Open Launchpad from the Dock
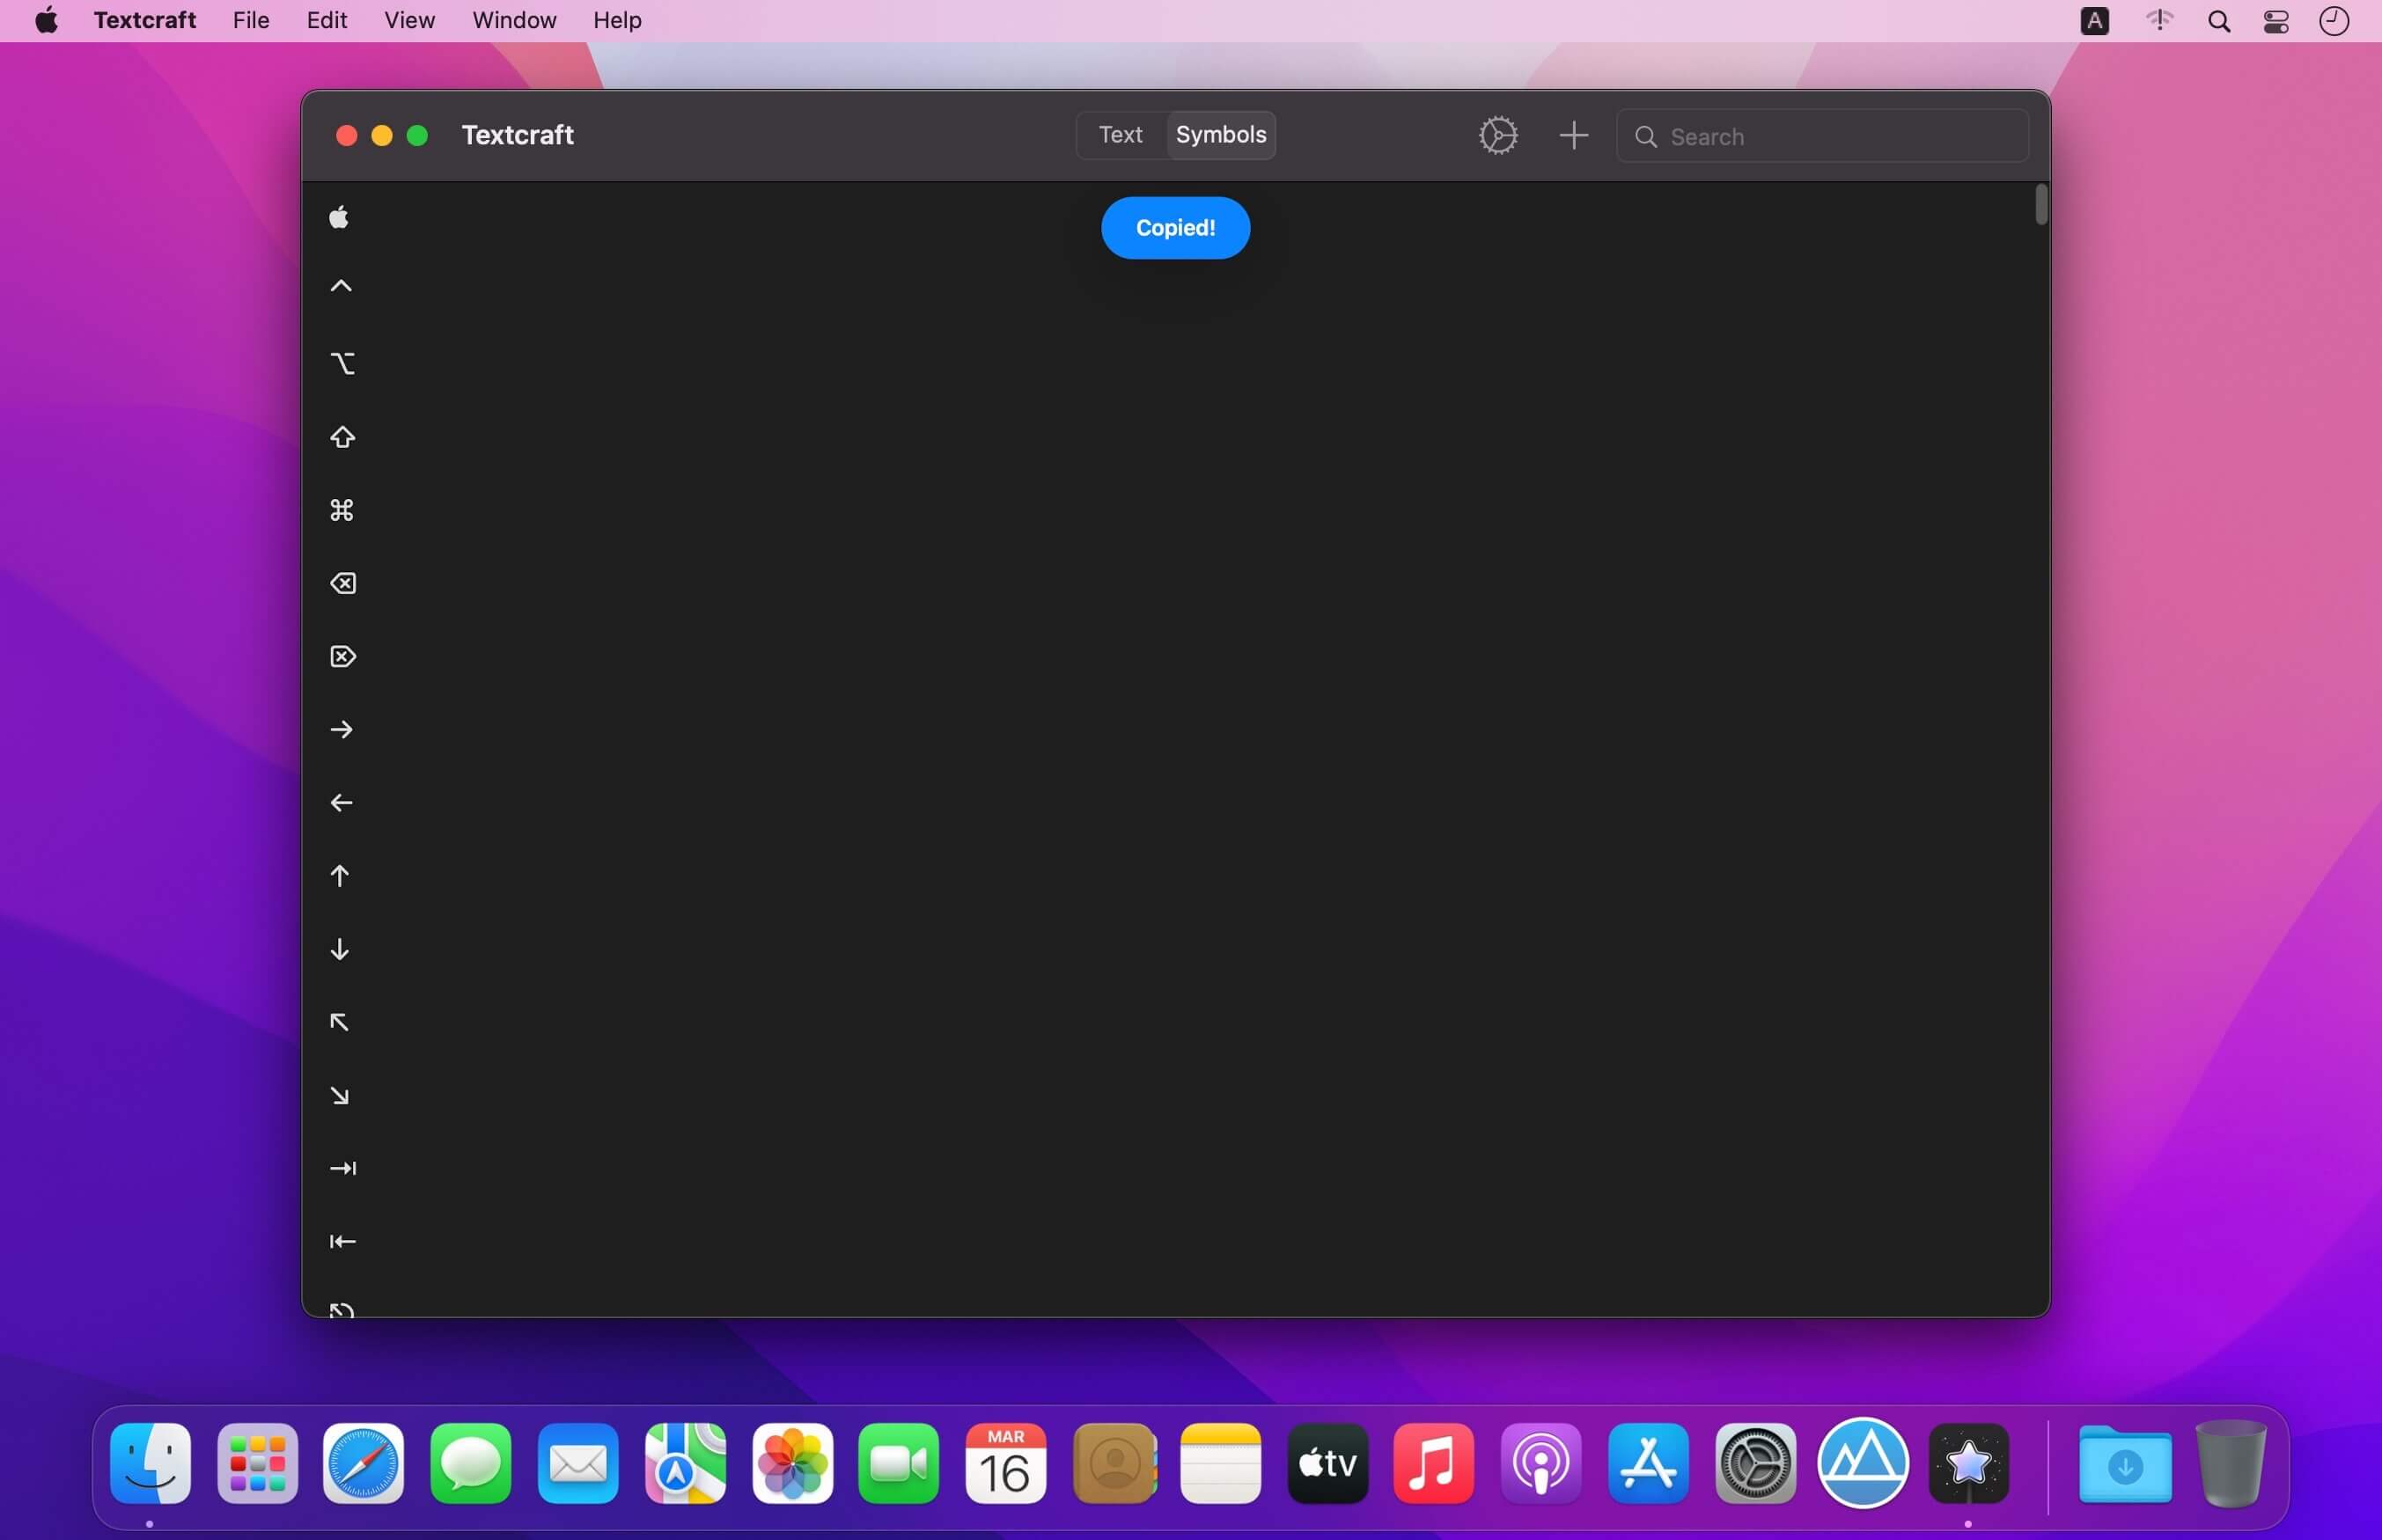 click(258, 1464)
